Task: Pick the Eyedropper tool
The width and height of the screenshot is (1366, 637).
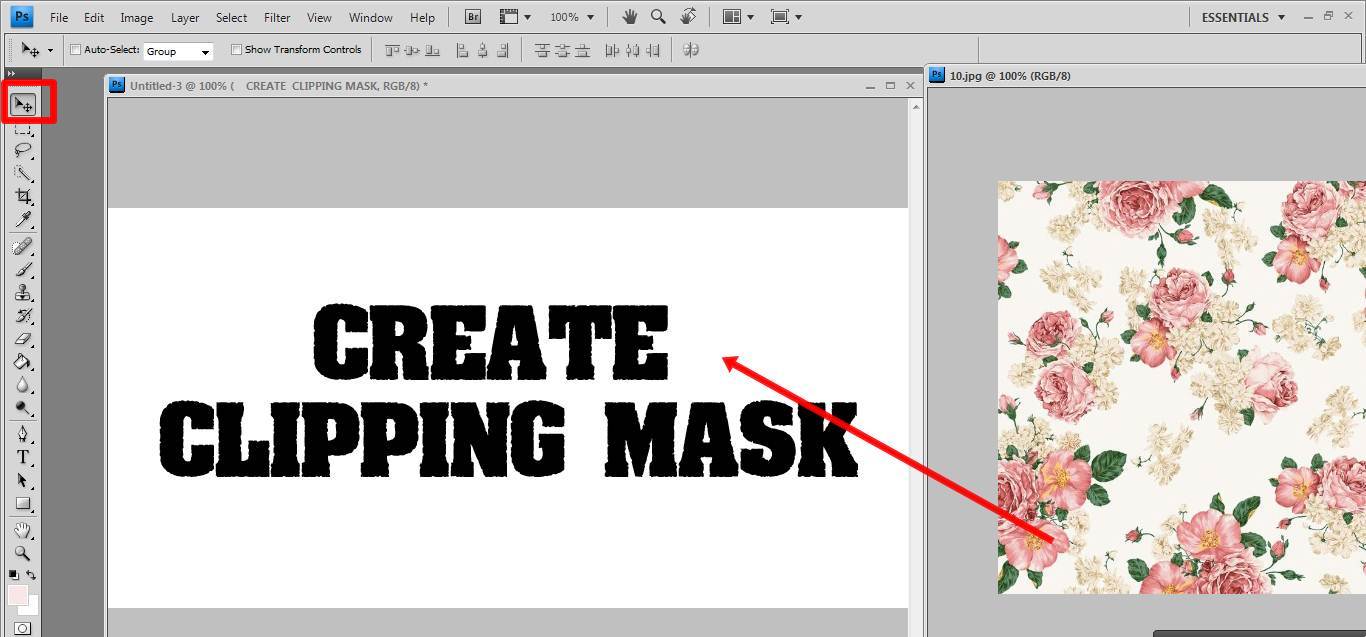Action: (23, 219)
